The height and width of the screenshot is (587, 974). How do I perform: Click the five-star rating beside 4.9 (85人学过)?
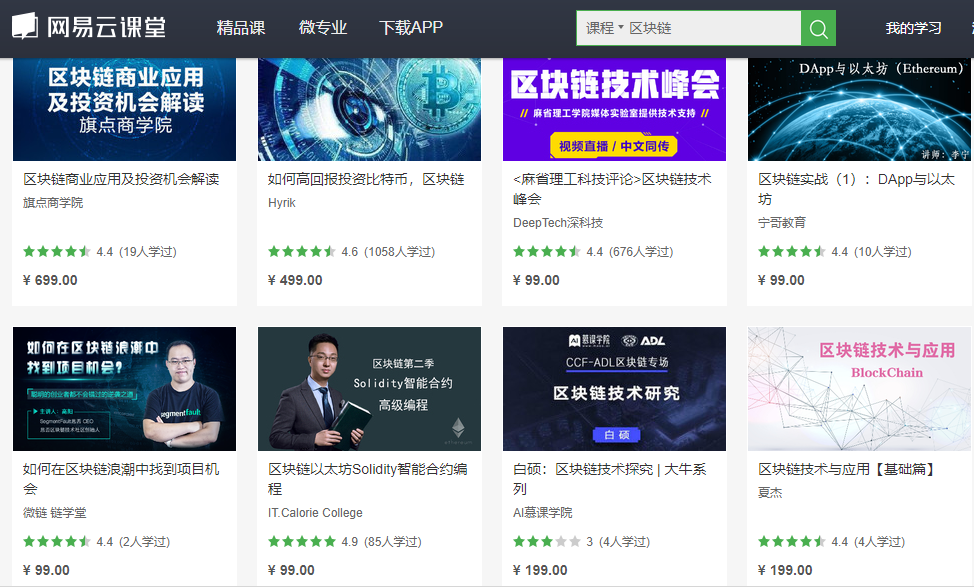pyautogui.click(x=301, y=542)
